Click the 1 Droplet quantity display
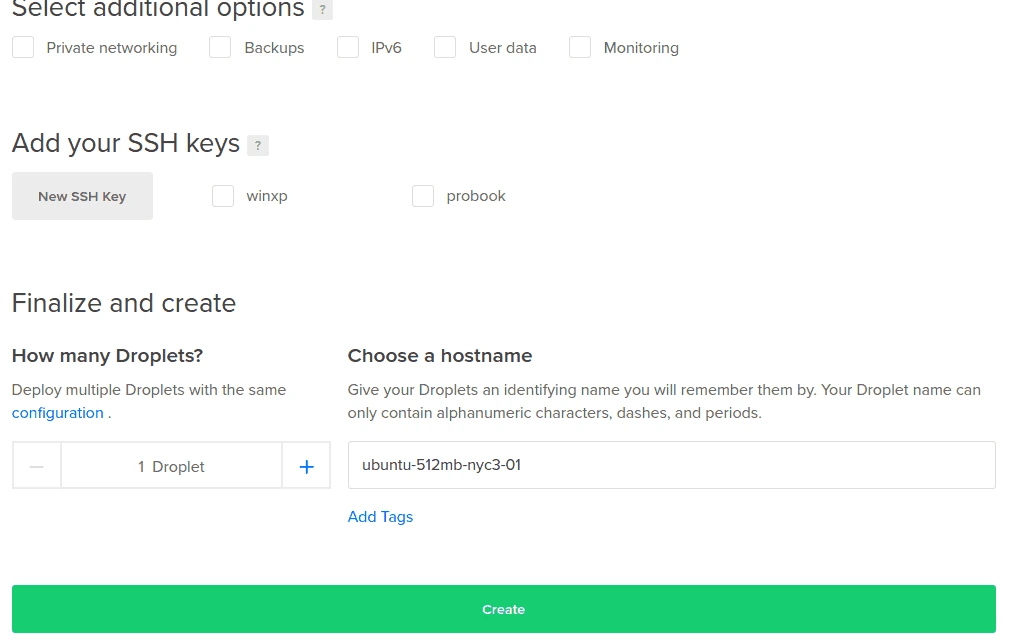Viewport: 1010px width, 643px height. point(171,466)
